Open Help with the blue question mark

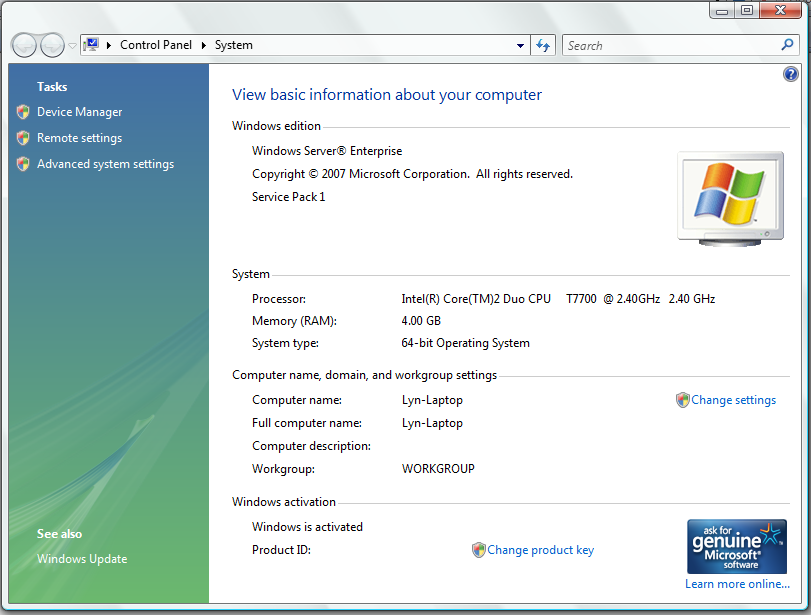click(x=790, y=74)
